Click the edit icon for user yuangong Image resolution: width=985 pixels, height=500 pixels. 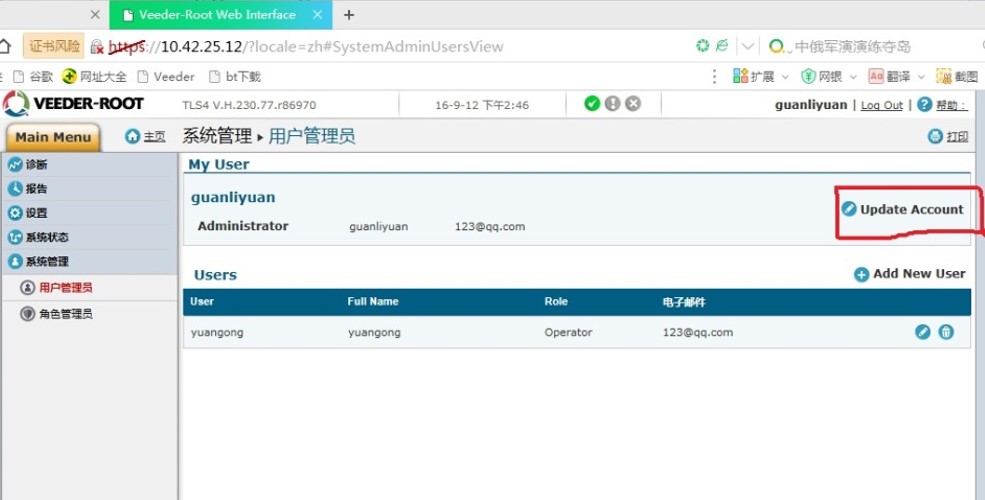click(x=923, y=332)
